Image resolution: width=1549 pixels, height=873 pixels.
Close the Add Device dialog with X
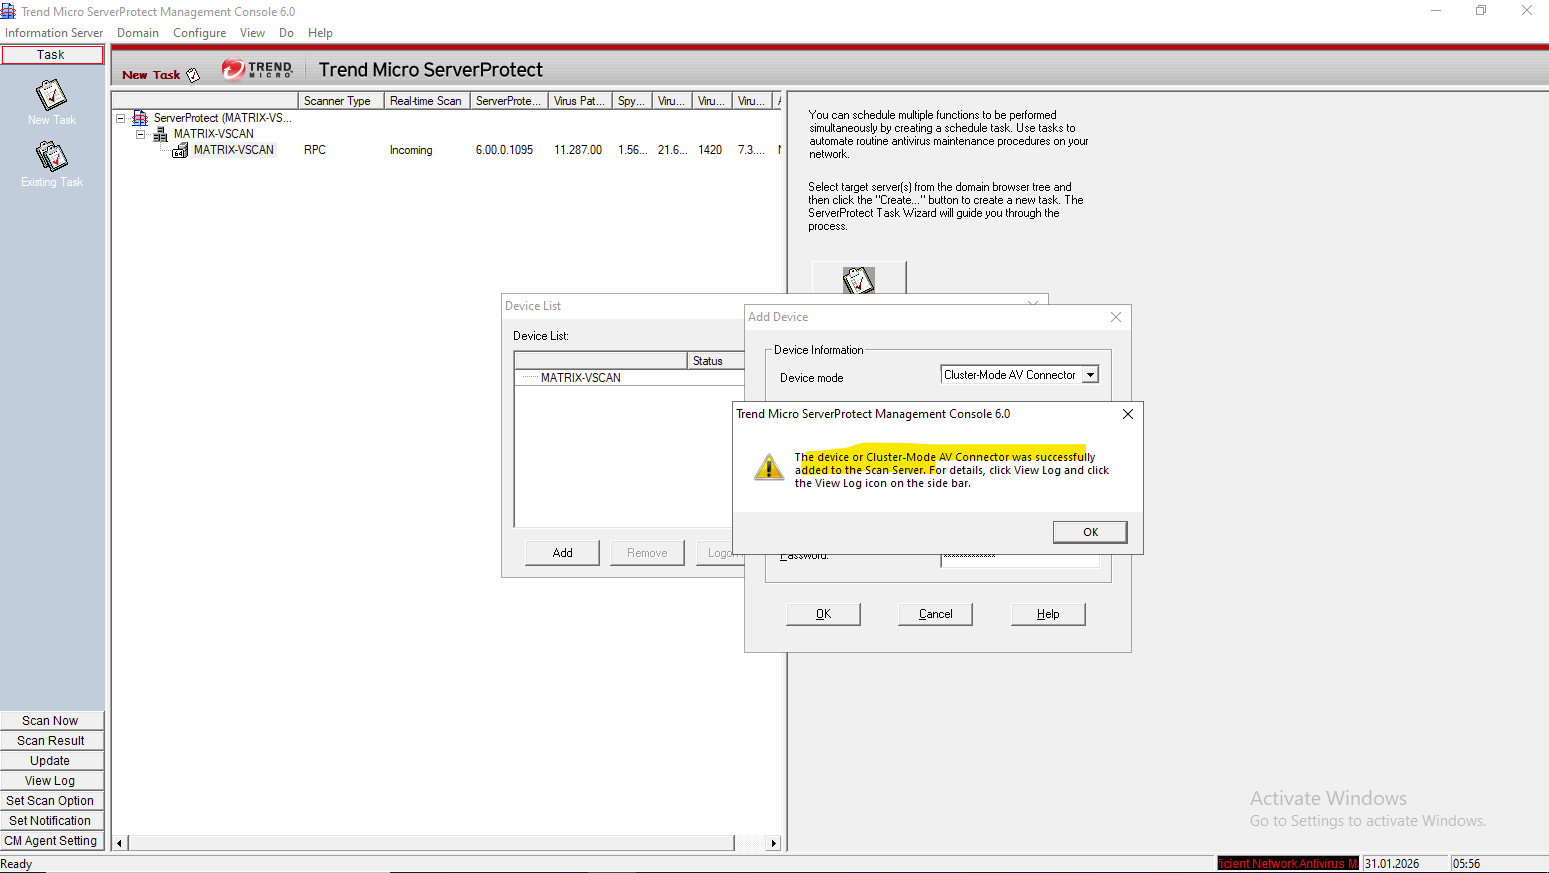[1116, 317]
